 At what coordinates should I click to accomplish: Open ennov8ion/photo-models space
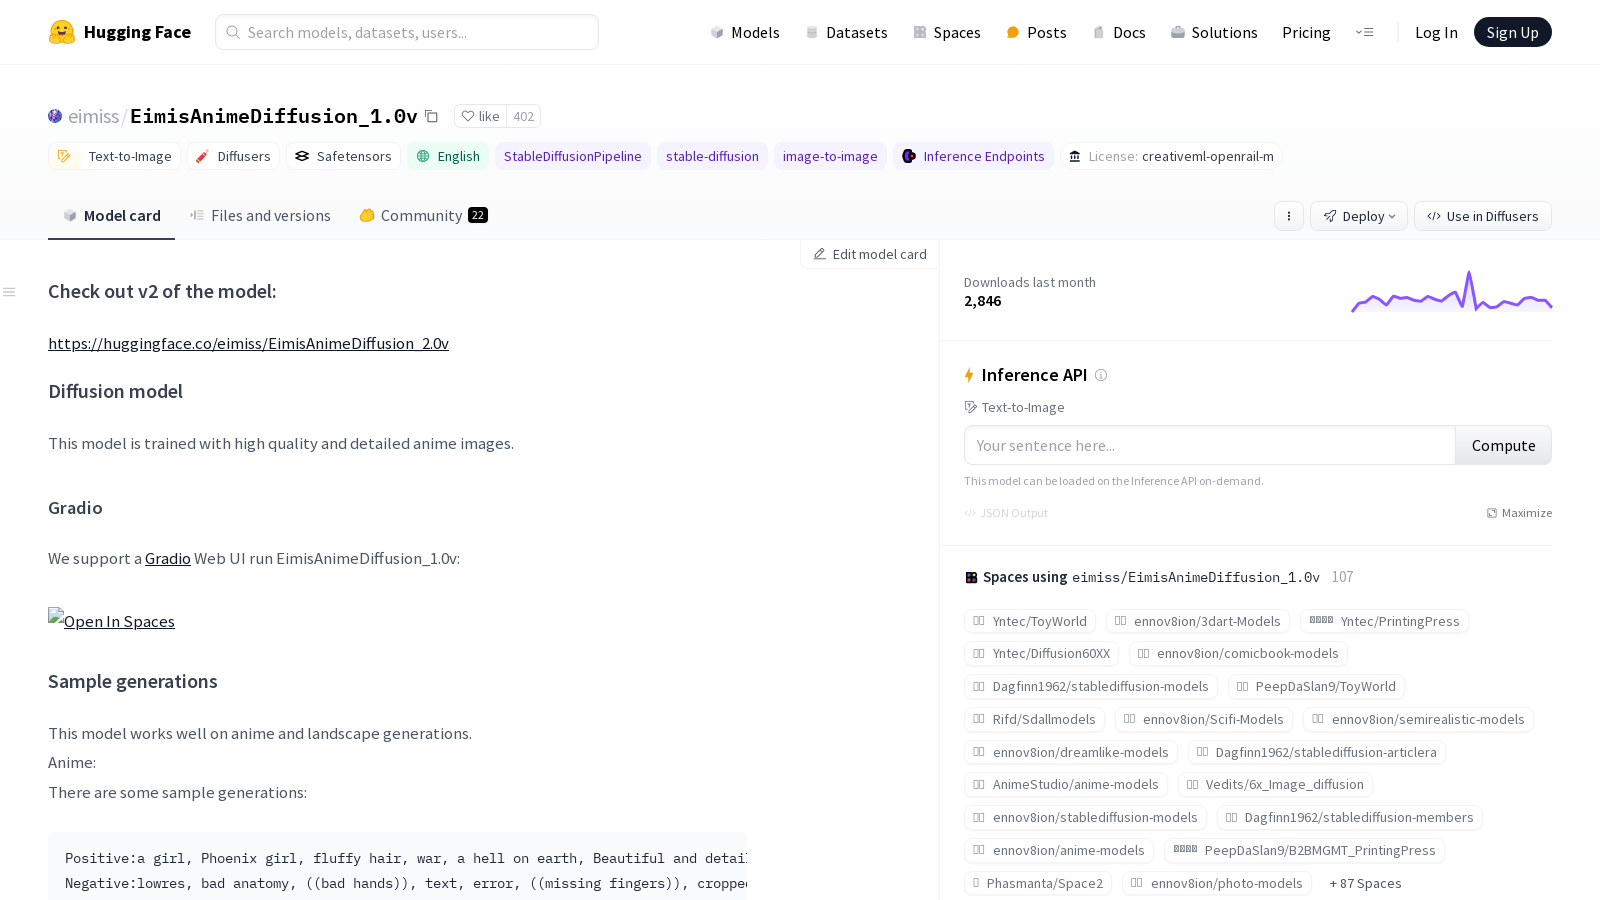tap(1217, 883)
